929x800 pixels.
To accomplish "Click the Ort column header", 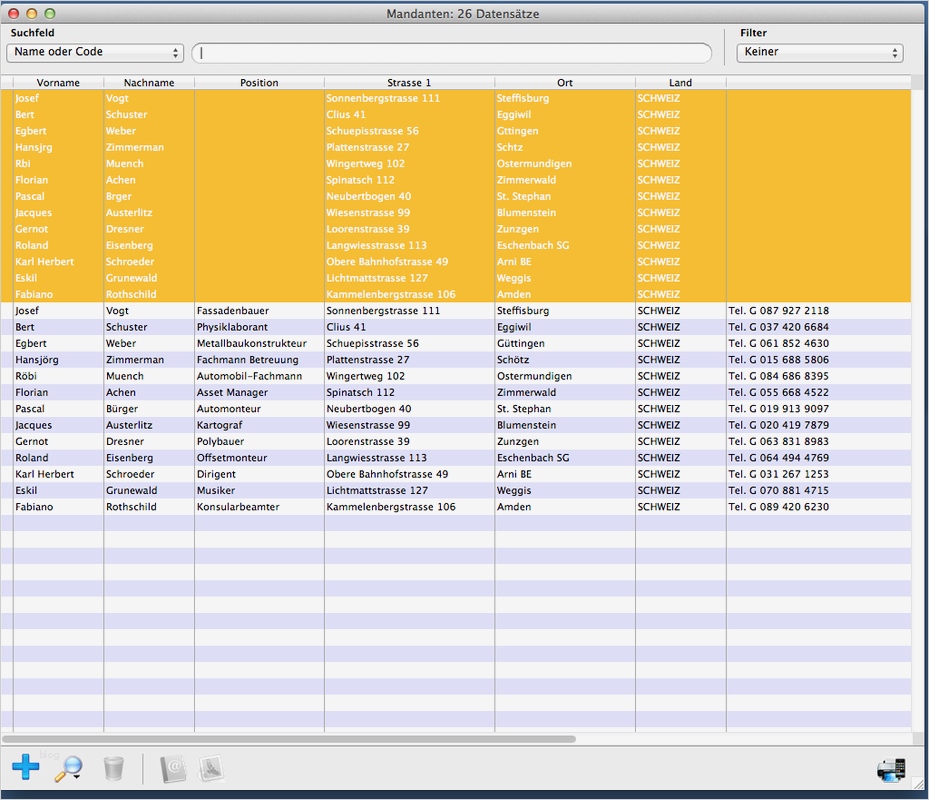I will pos(565,83).
